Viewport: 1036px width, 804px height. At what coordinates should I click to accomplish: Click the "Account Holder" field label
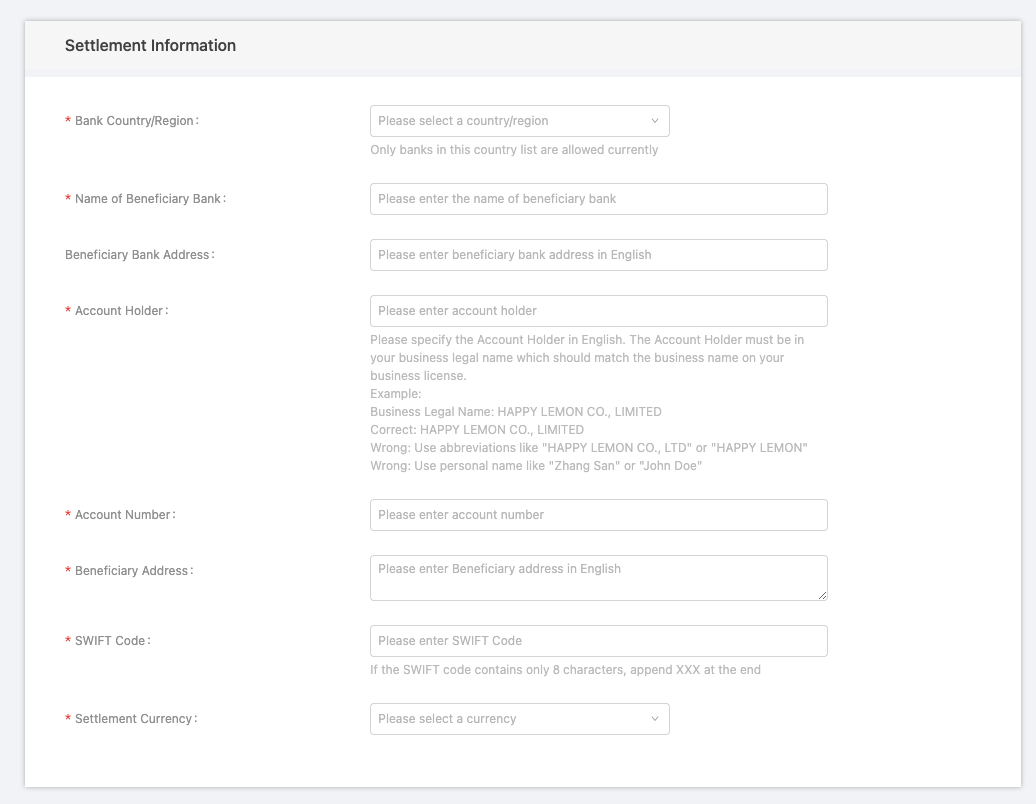[120, 311]
